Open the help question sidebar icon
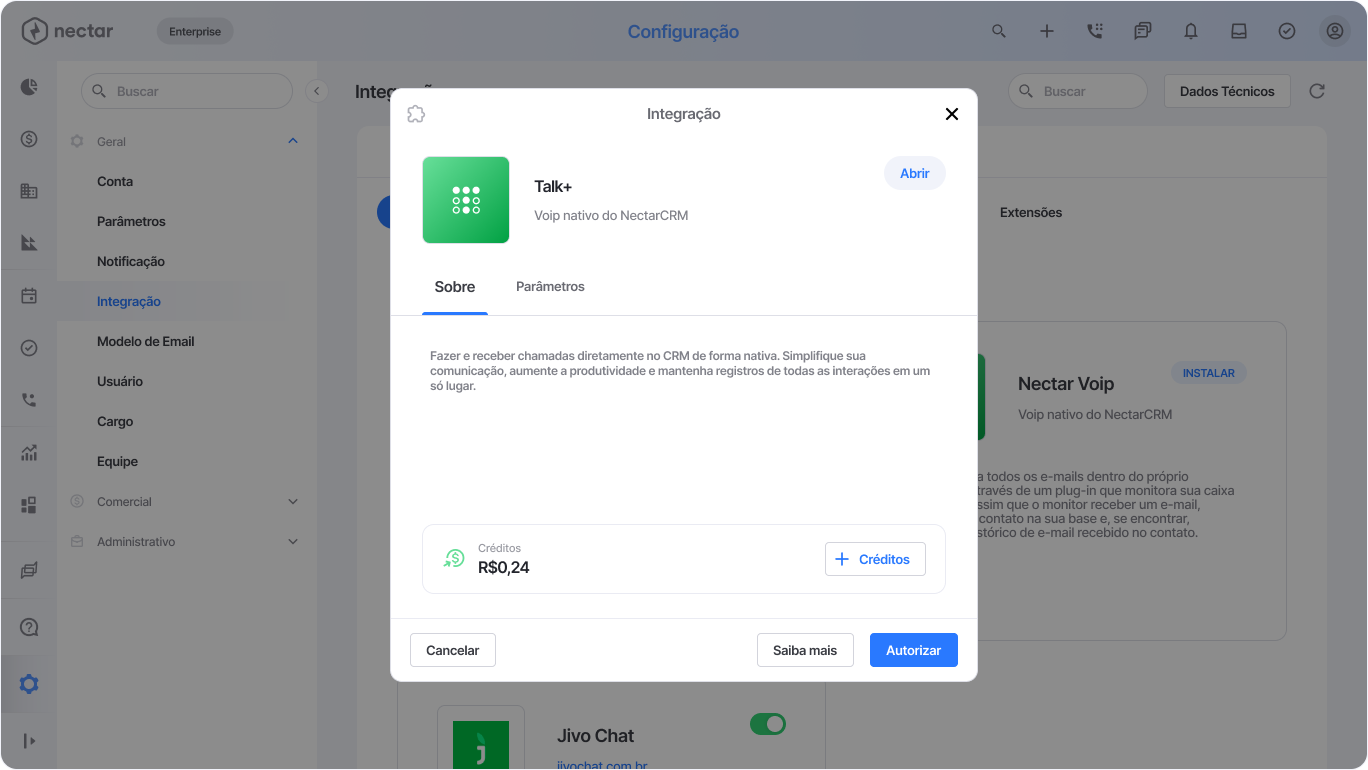This screenshot has width=1368, height=770. [x=29, y=628]
